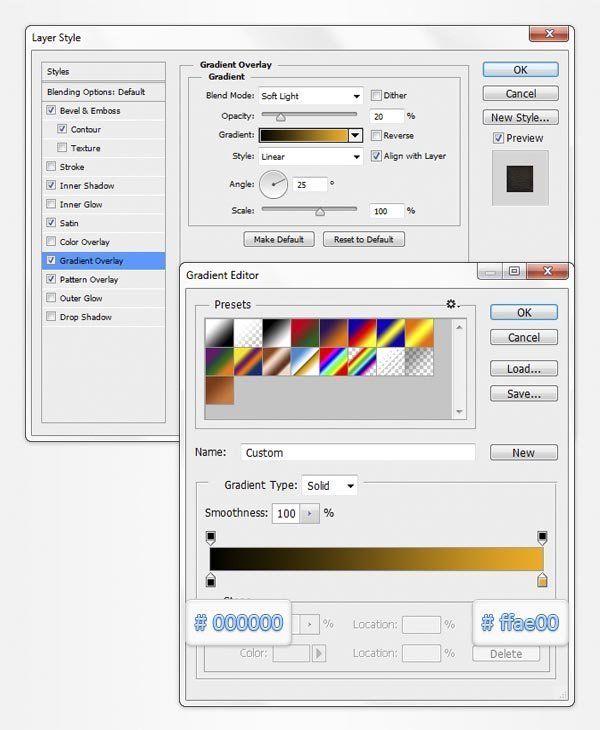Screen dimensions: 600x730
Task: Click the upper-right opacity stop
Action: point(542,538)
